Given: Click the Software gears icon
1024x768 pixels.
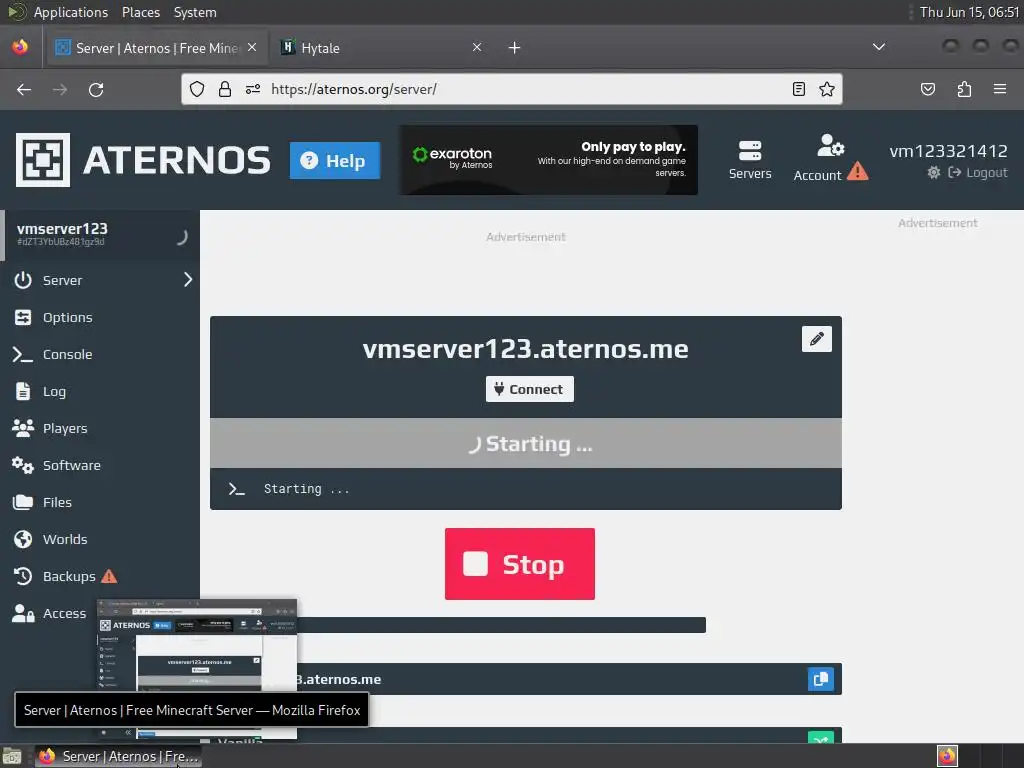Looking at the screenshot, I should pos(23,465).
